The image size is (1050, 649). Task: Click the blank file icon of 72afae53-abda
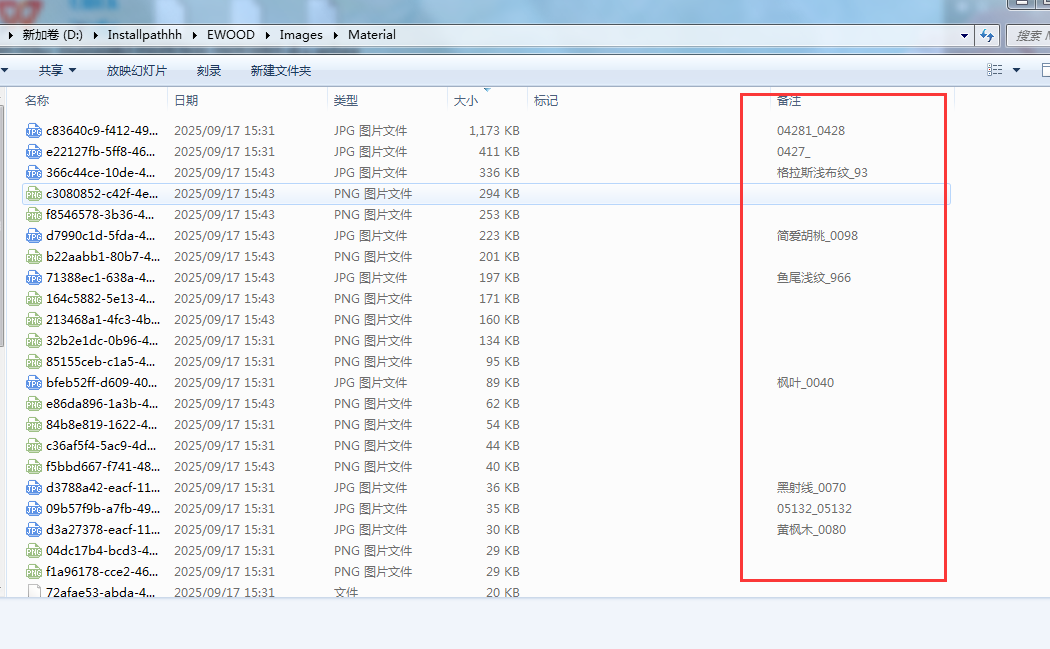[x=34, y=593]
